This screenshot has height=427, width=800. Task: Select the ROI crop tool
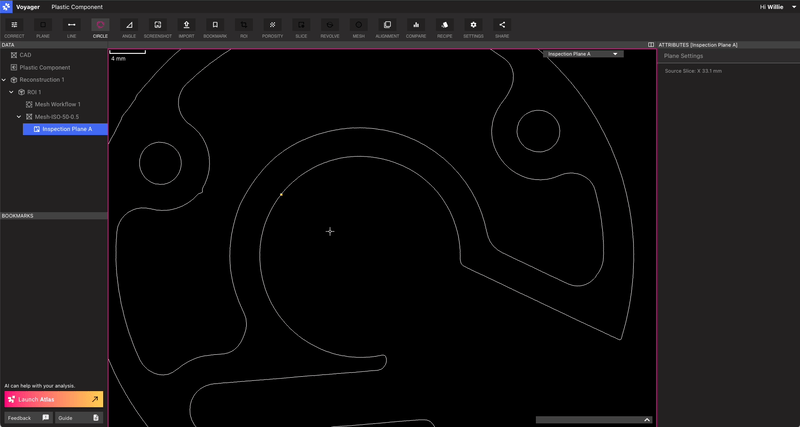point(244,29)
